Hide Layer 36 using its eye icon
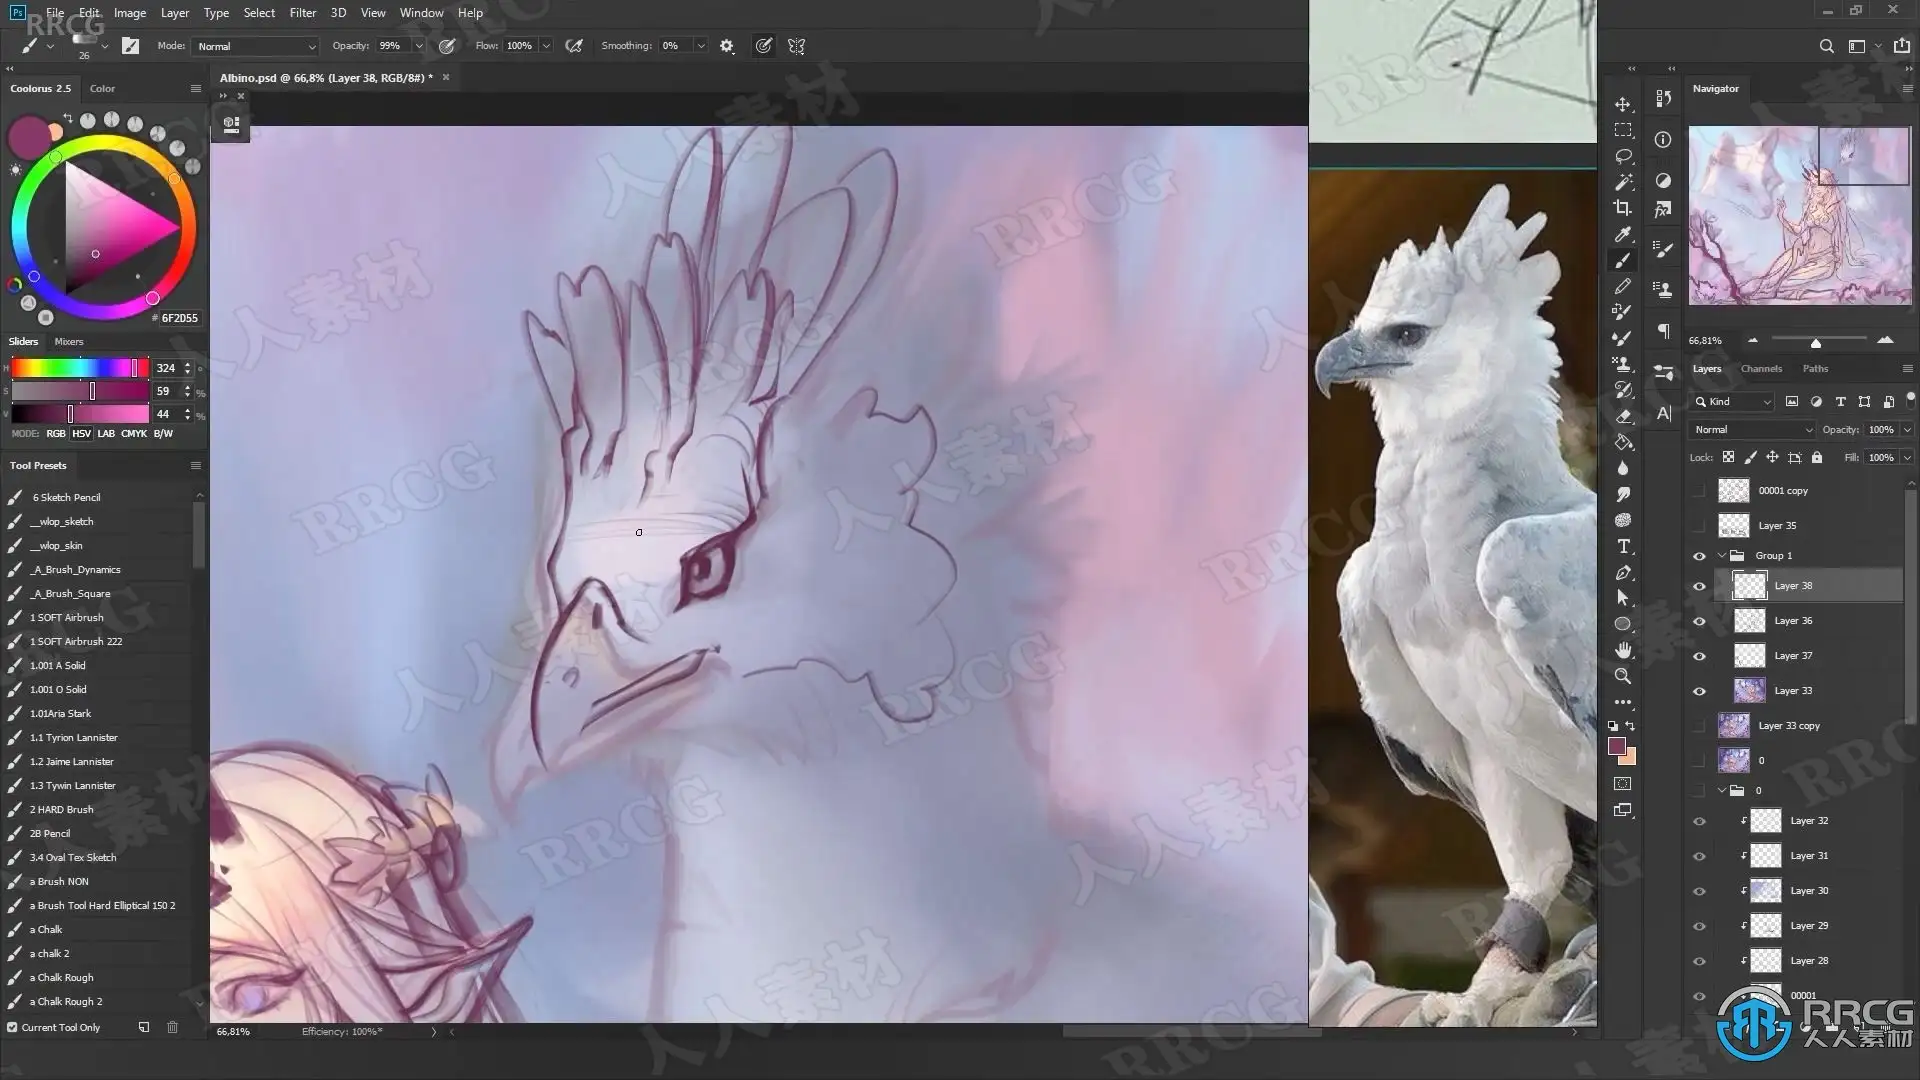 pos(1699,621)
